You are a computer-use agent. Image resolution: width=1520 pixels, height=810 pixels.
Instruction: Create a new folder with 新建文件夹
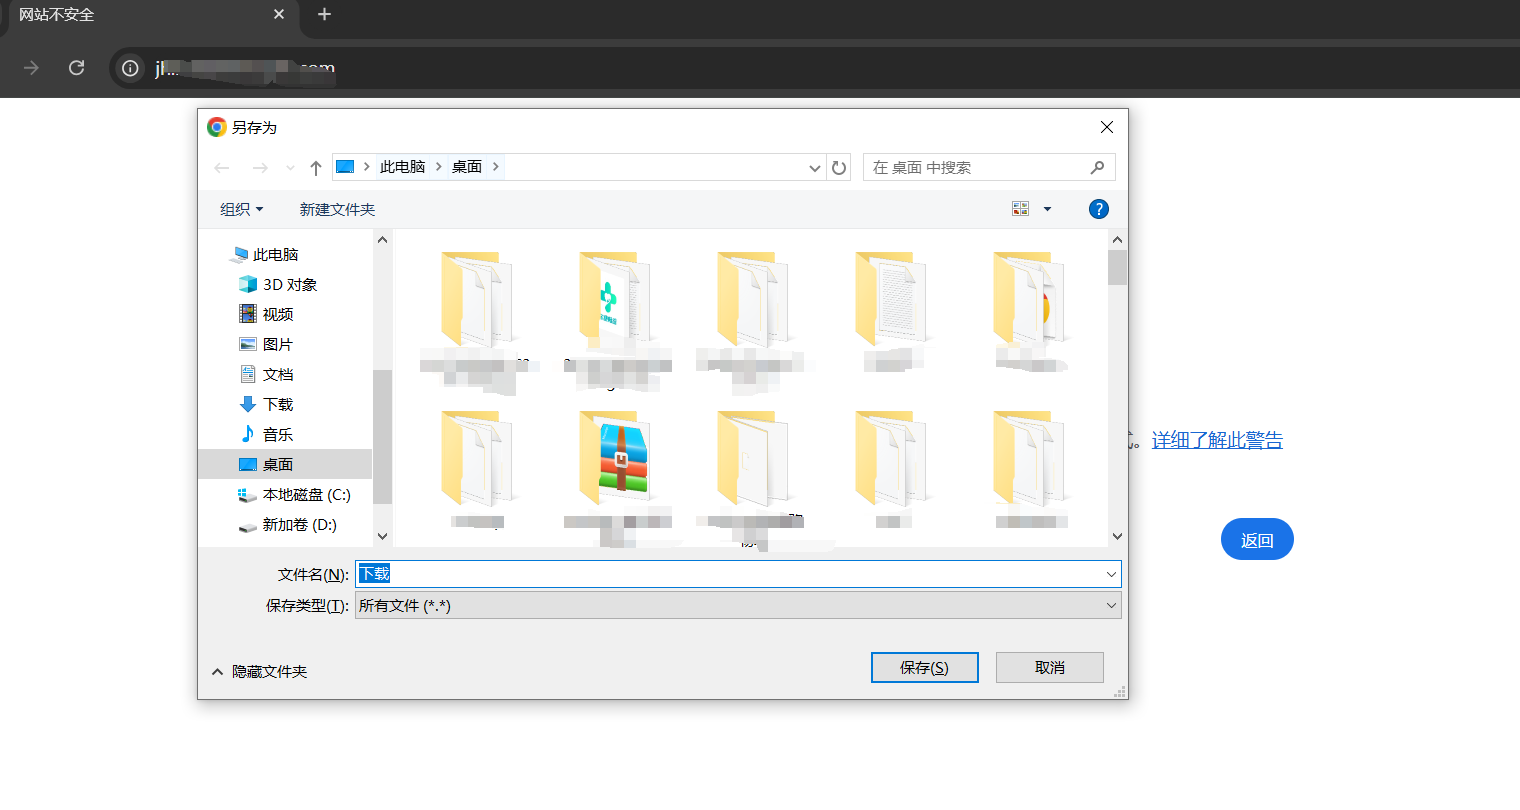[337, 209]
